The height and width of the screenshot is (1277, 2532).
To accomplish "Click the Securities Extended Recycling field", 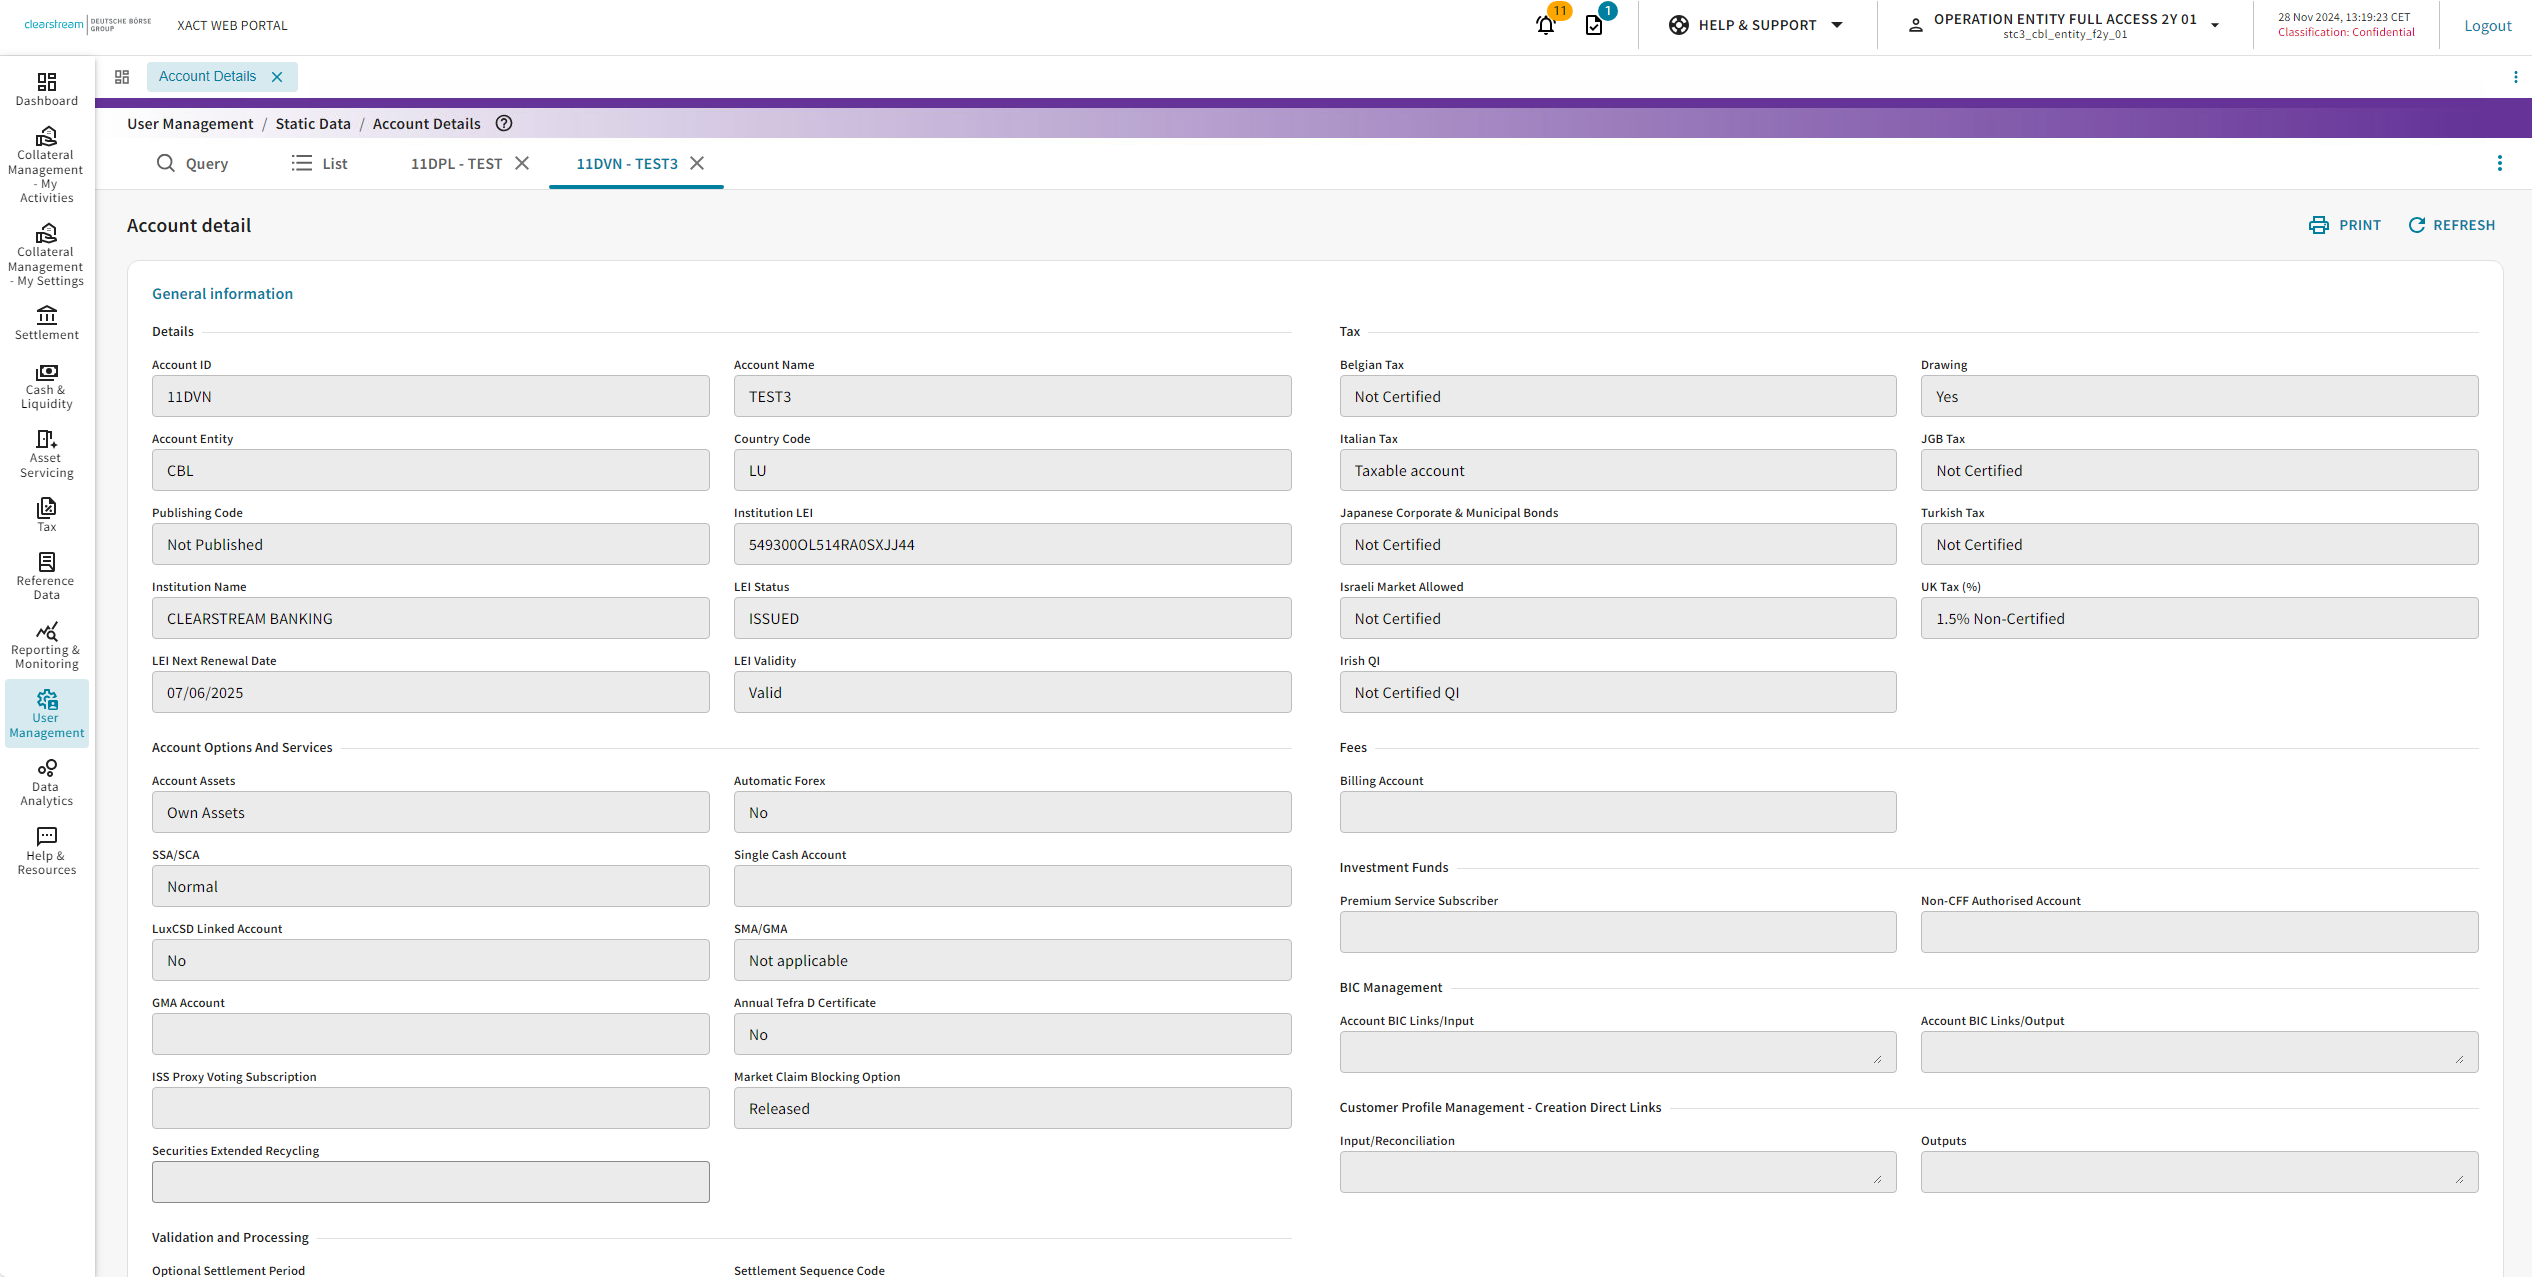I will click(x=430, y=1181).
